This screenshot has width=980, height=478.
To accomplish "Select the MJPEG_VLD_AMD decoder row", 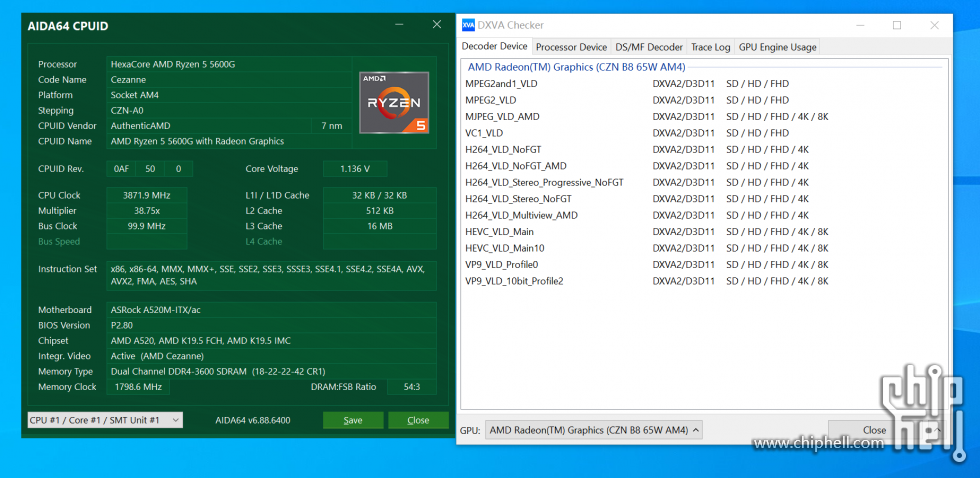I will coord(647,116).
